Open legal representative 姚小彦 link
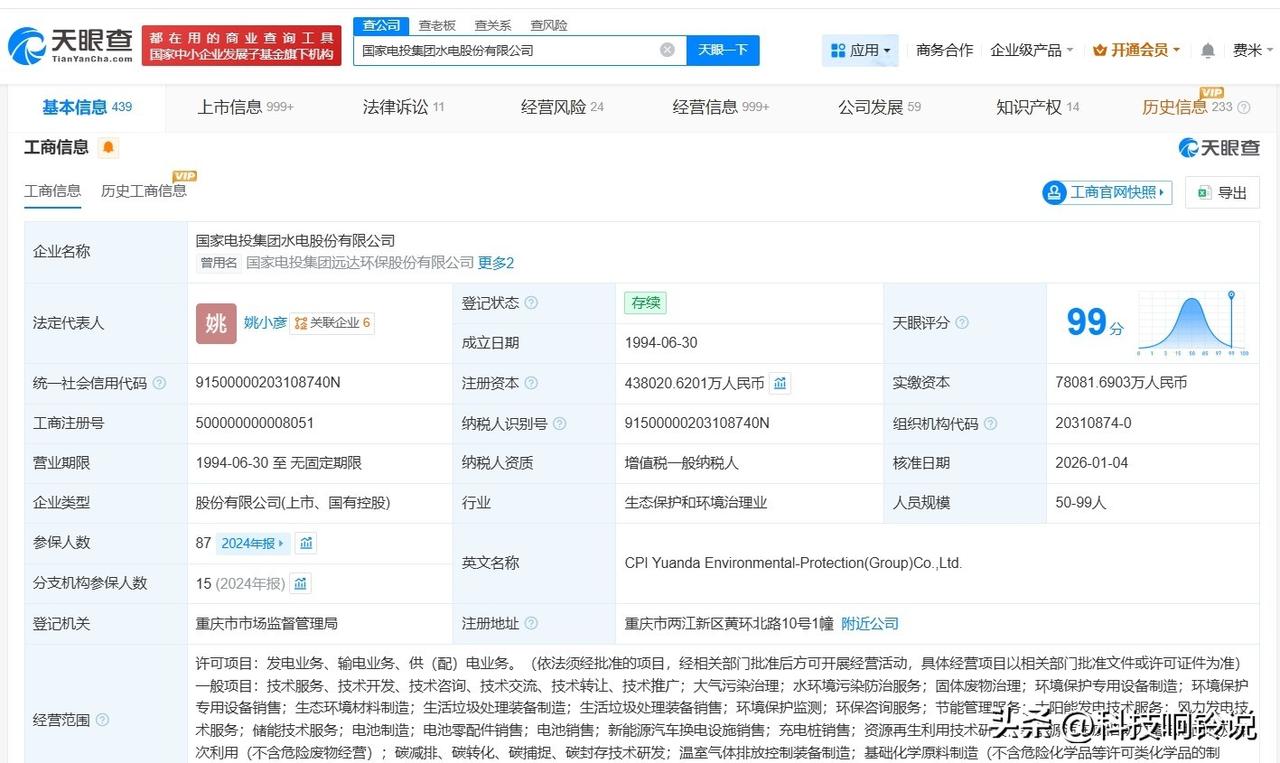This screenshot has height=763, width=1280. tap(265, 323)
